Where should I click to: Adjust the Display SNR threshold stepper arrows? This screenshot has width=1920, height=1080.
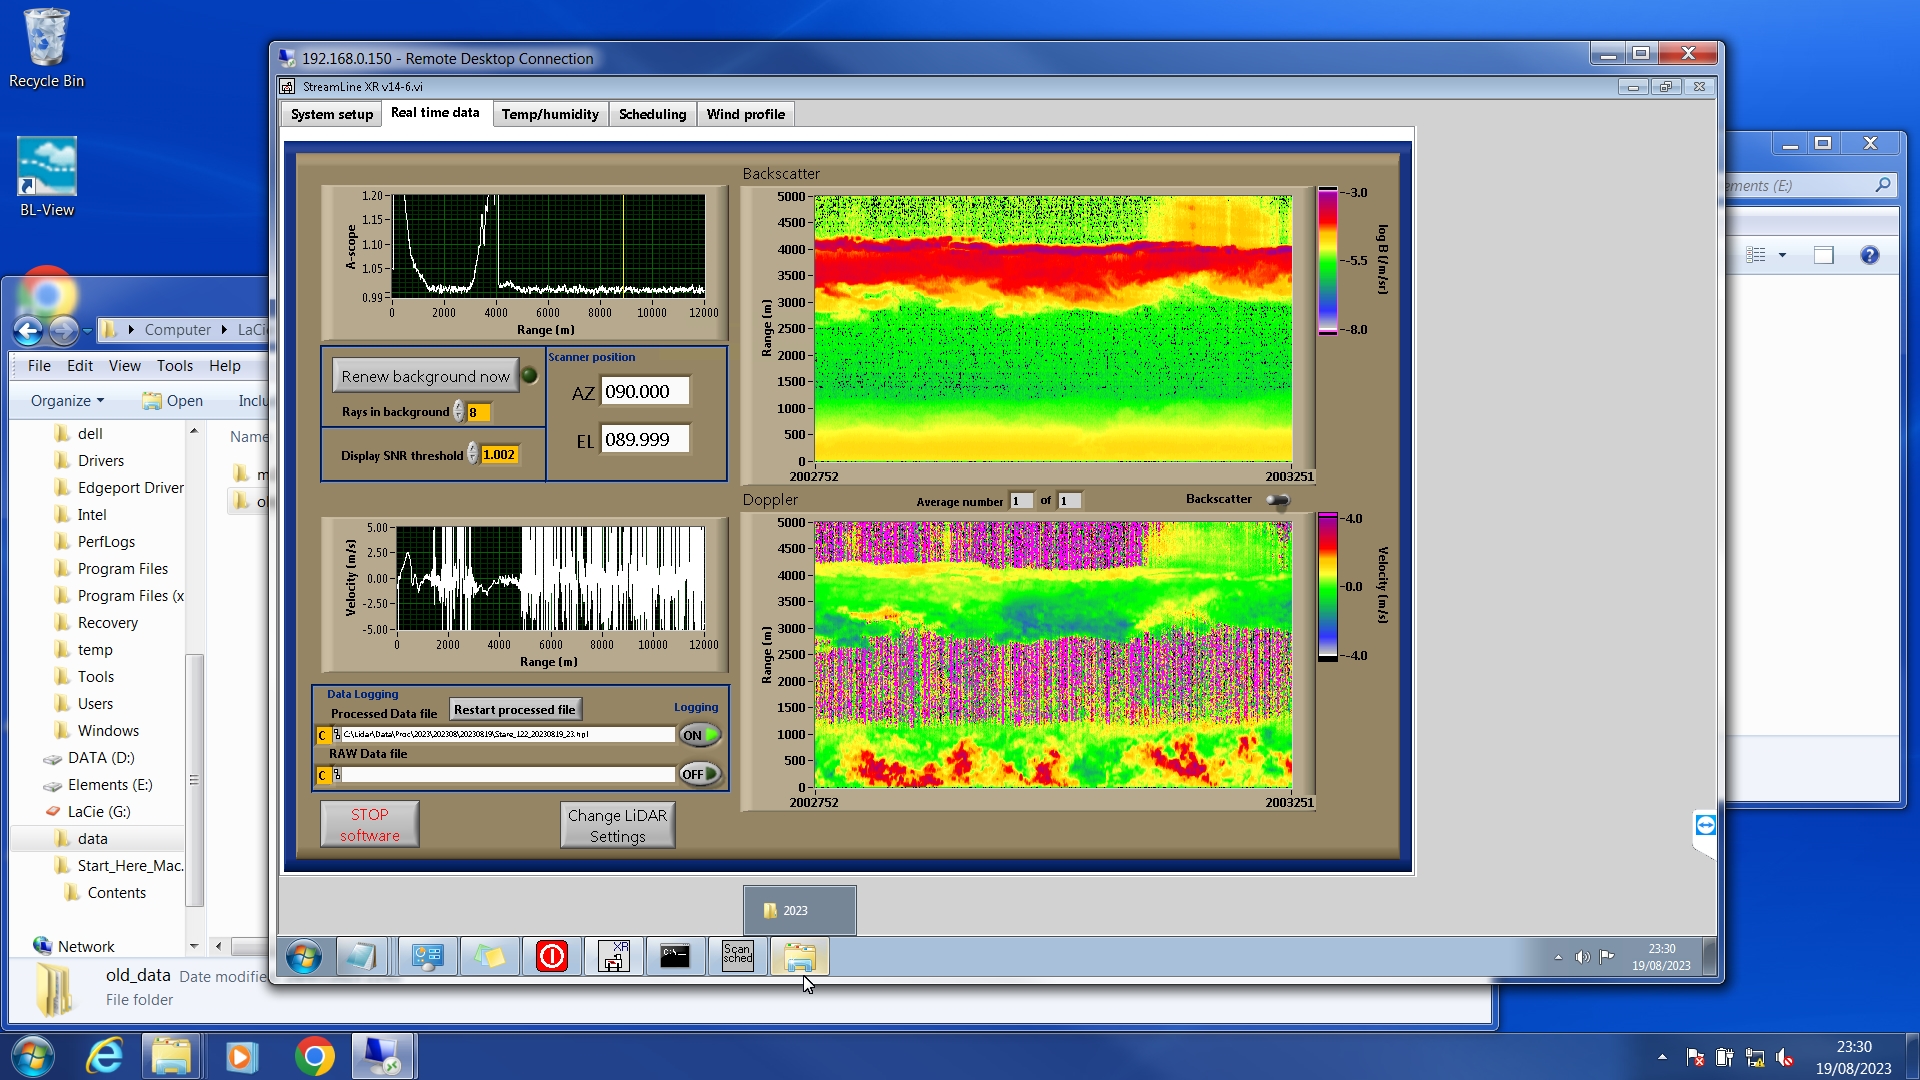coord(472,455)
